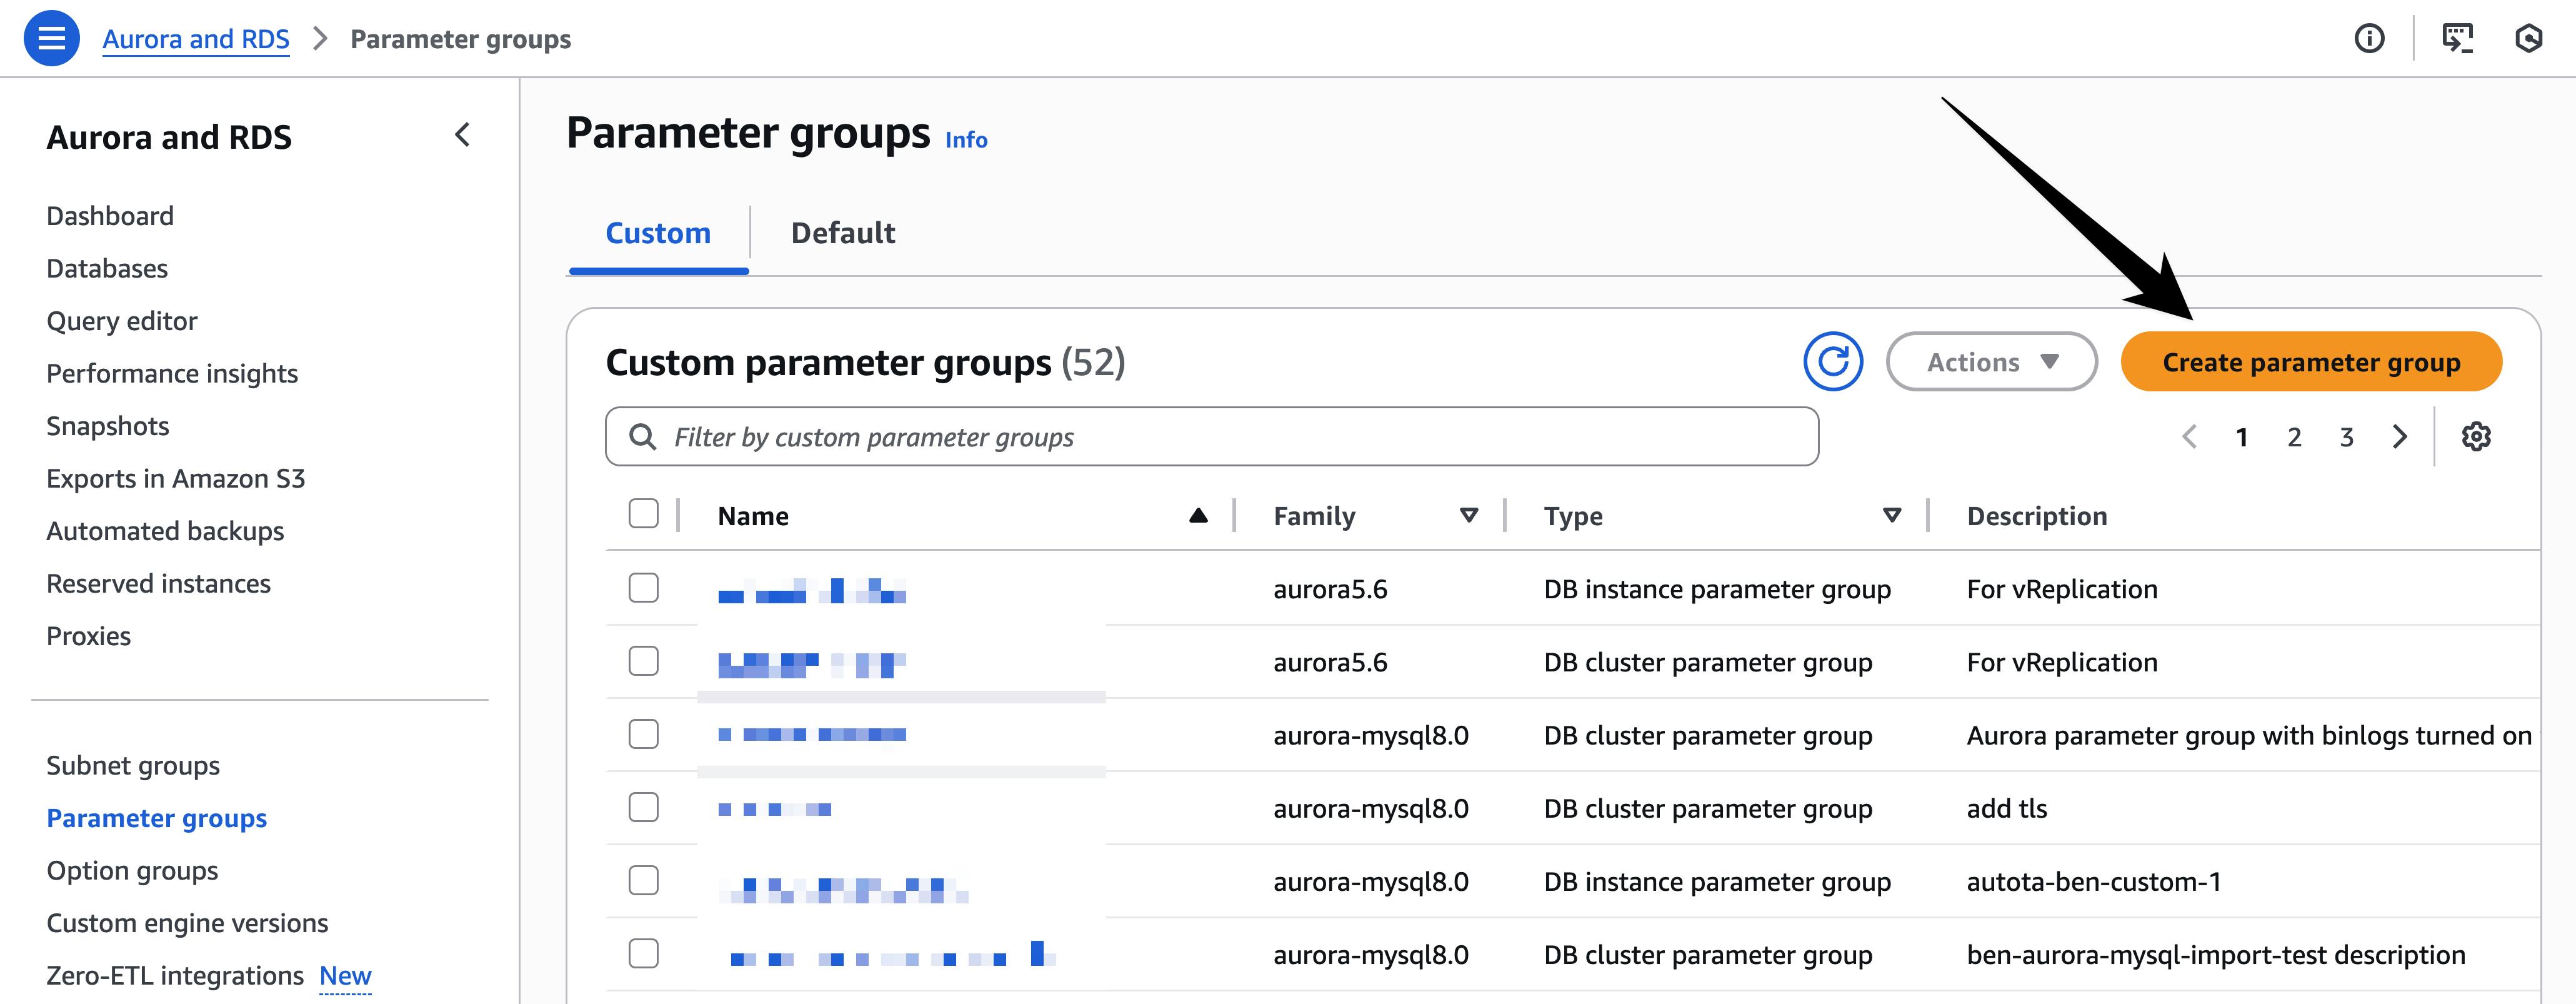Image resolution: width=2576 pixels, height=1004 pixels.
Task: Go to next page of results
Action: (x=2399, y=437)
